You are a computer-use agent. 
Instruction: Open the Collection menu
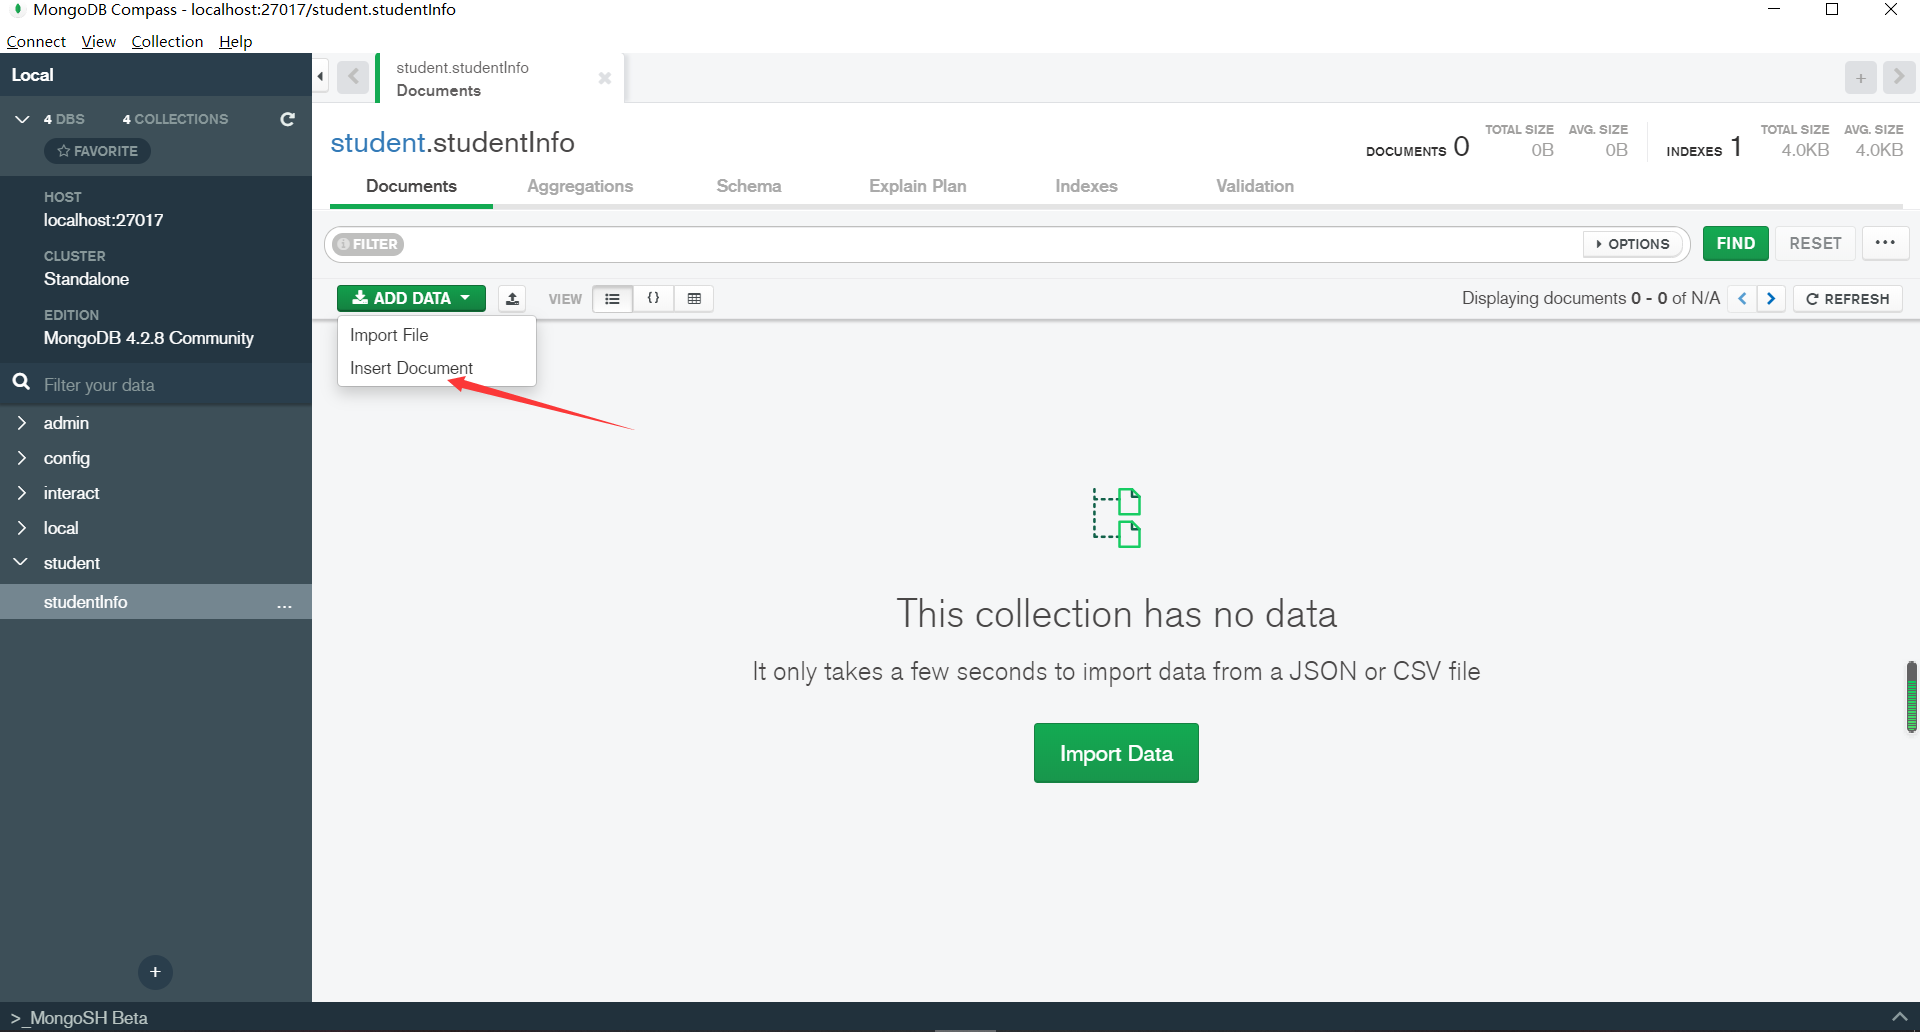(x=167, y=41)
